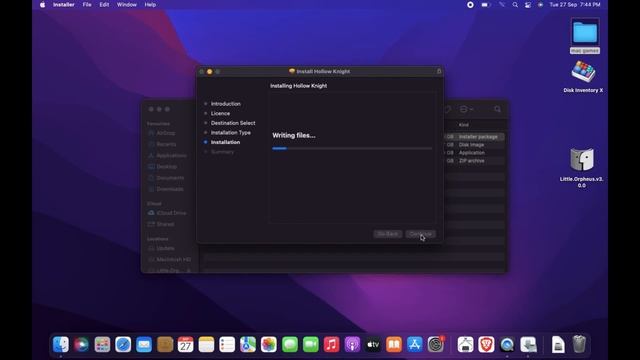Open Launchpad in the dock
The width and height of the screenshot is (640, 360).
102,344
